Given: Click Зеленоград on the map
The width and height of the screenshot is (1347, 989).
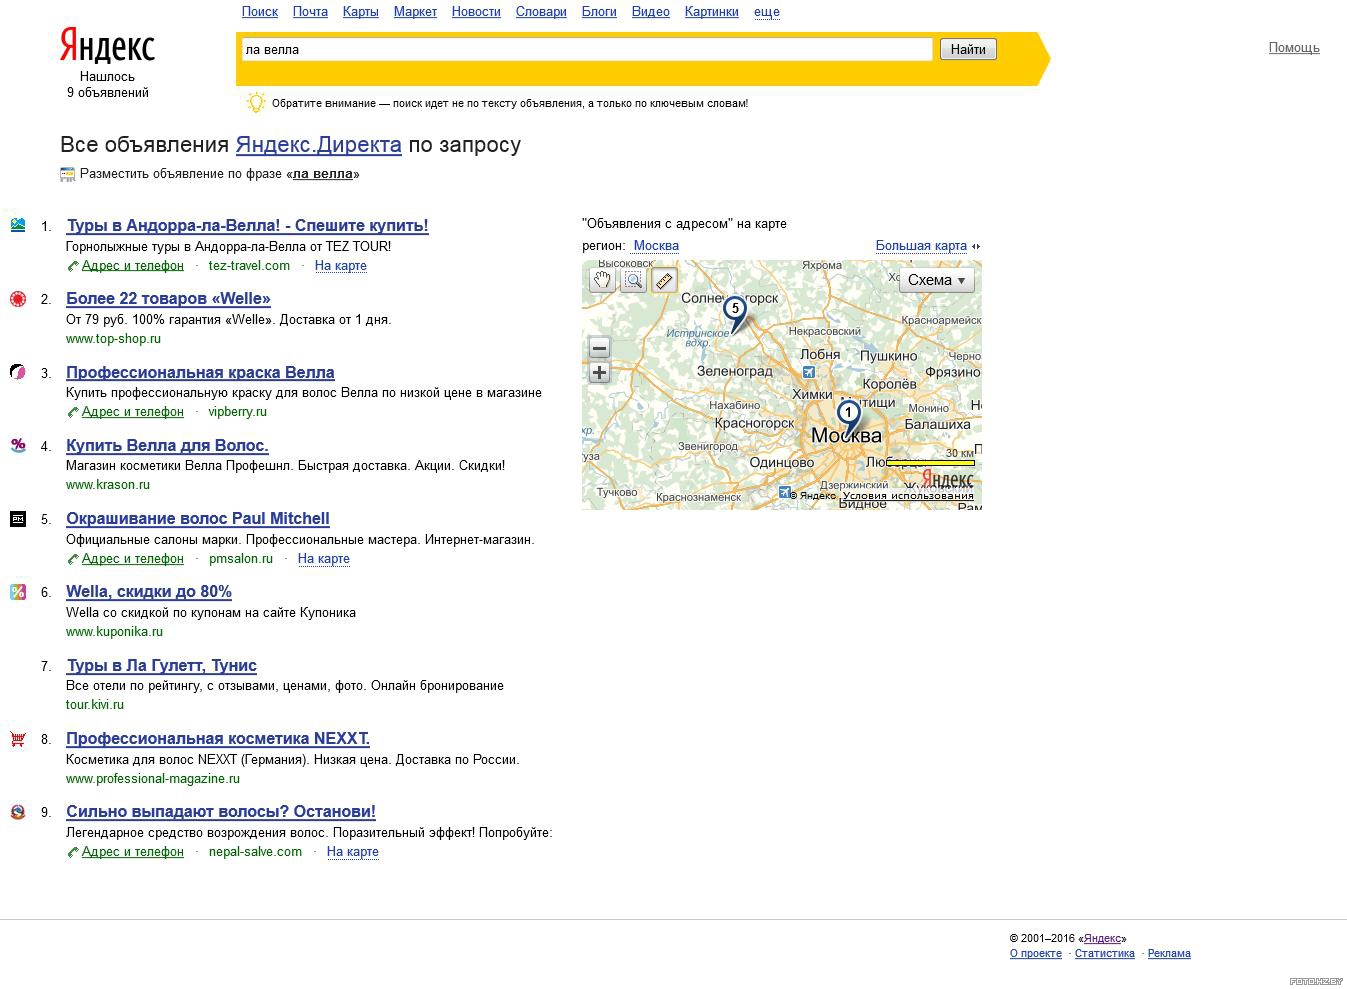Looking at the screenshot, I should 734,371.
